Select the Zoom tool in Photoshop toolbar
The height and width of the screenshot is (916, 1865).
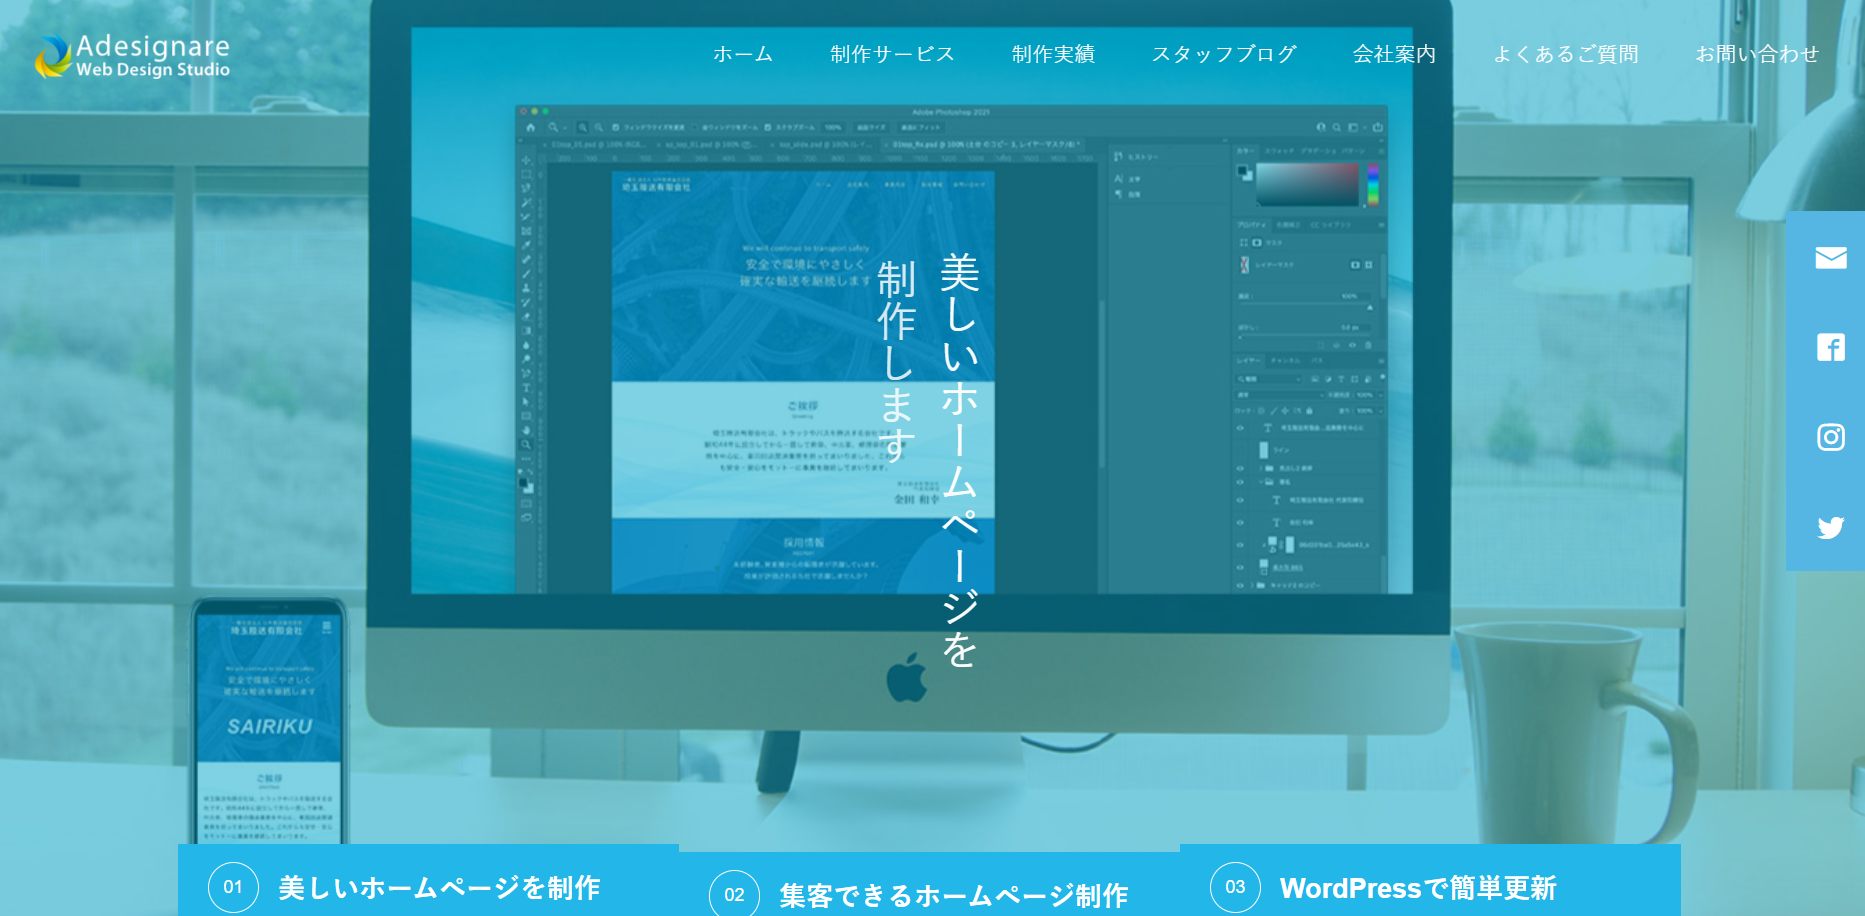click(x=526, y=445)
